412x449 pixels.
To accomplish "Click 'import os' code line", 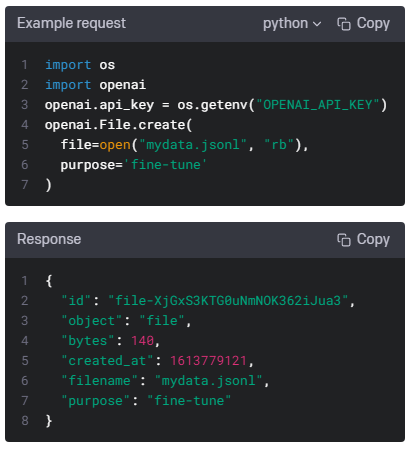I will [80, 65].
